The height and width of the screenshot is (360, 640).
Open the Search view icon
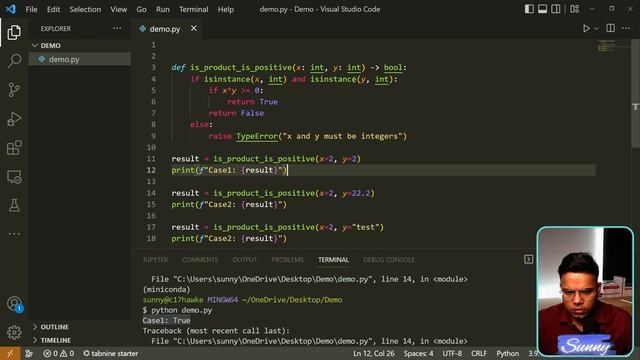tap(14, 61)
